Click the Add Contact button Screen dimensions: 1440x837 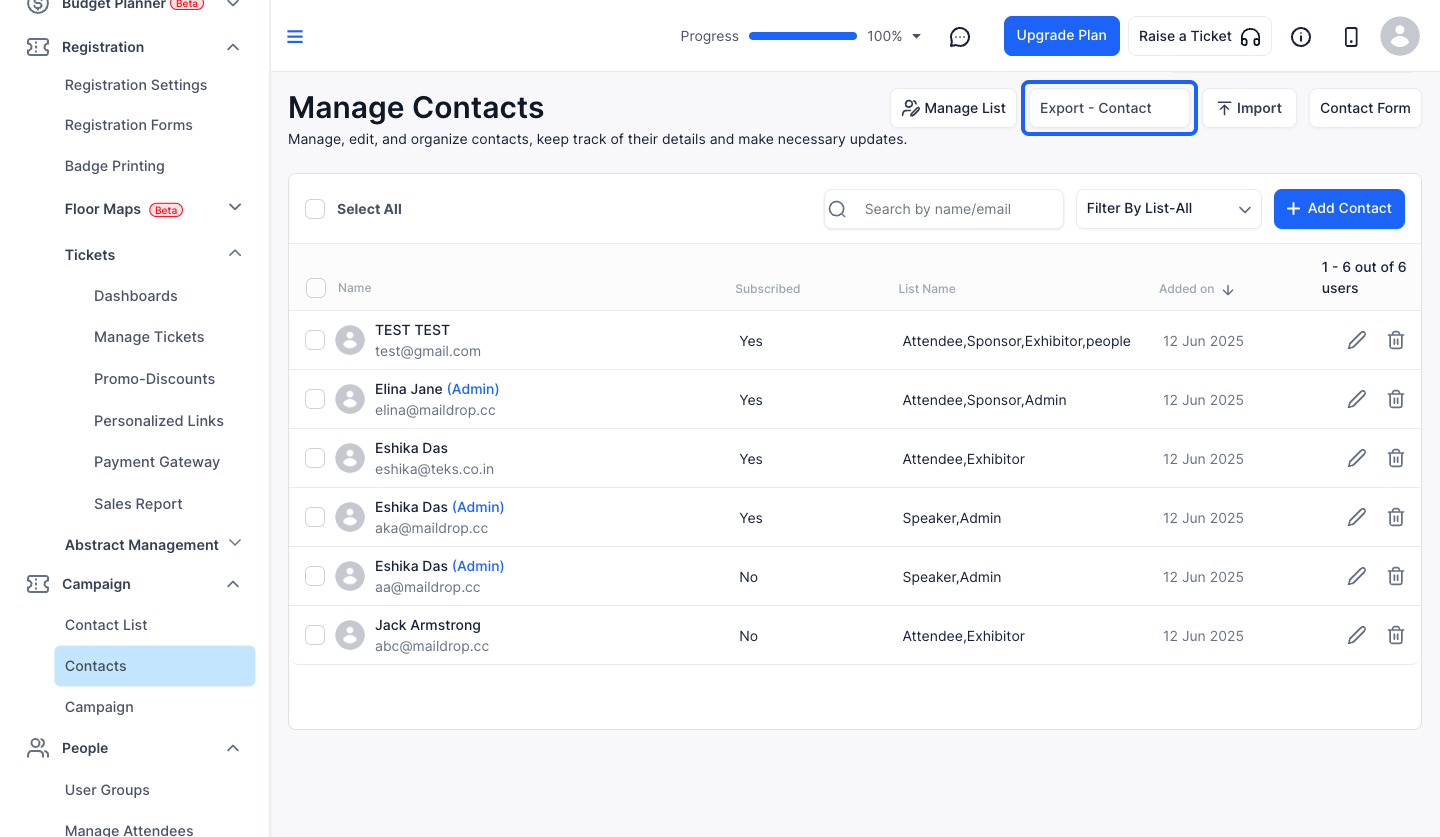coord(1339,209)
